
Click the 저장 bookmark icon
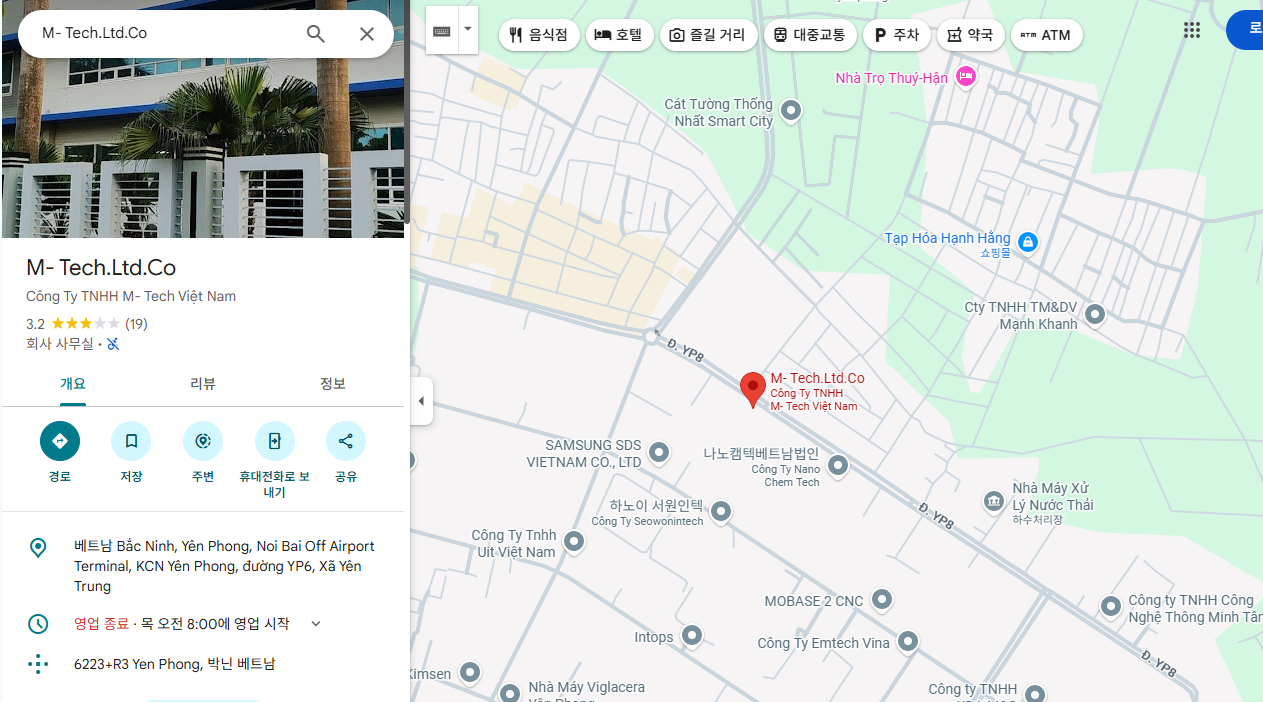(x=131, y=441)
